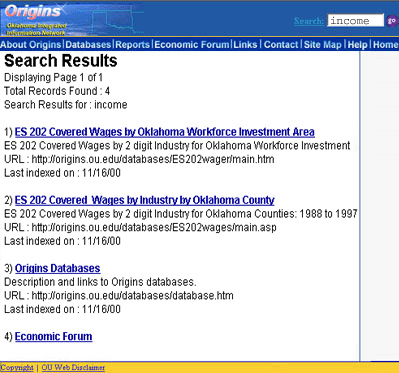Open the Economic Forum search result

point(53,336)
